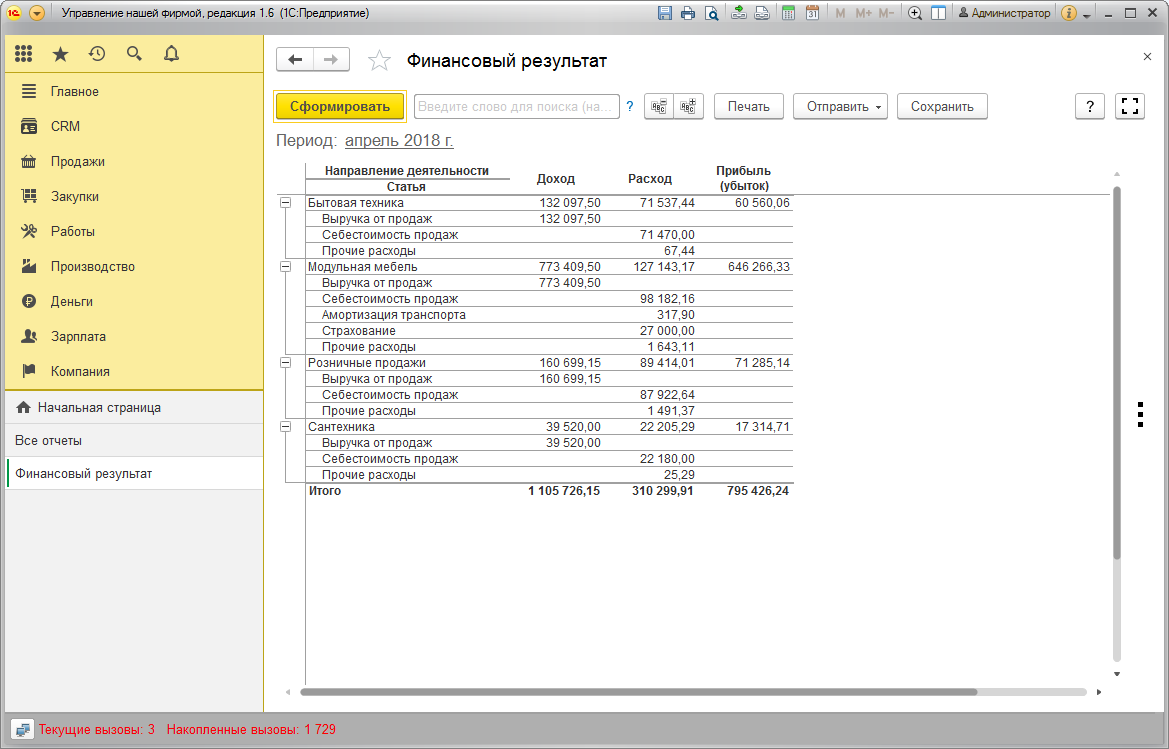Collapse the Бытовая техника group
Screen dimensions: 1169x749
click(x=285, y=203)
